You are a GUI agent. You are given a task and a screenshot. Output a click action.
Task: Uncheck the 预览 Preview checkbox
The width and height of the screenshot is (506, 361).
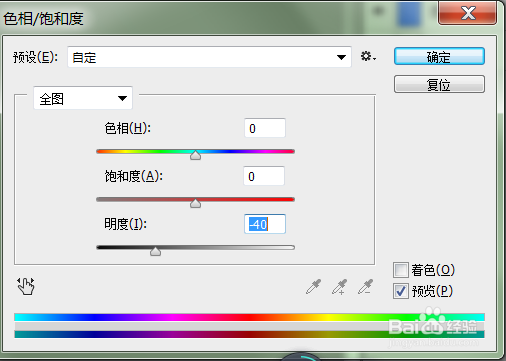point(400,291)
